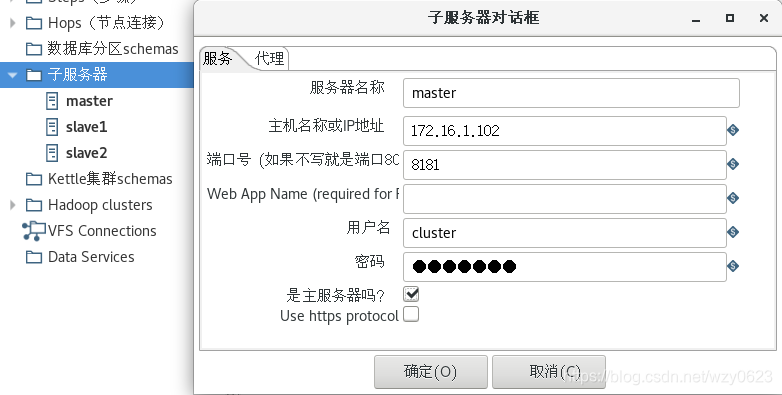The image size is (782, 395).
Task: Maximize the 子服务器对话框 dialog
Action: [730, 18]
